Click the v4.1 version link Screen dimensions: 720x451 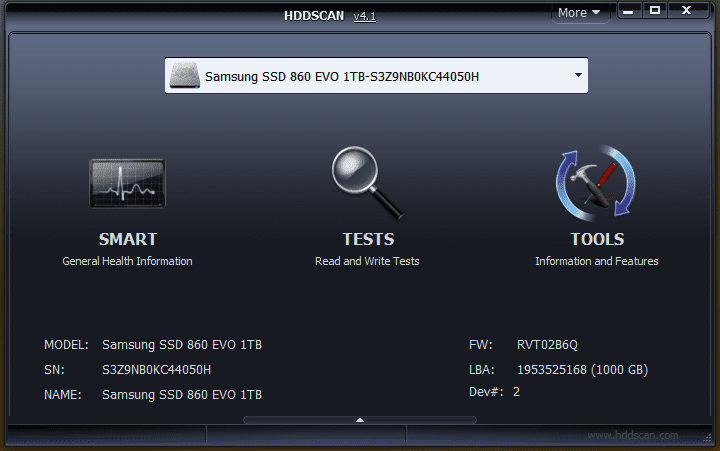pyautogui.click(x=365, y=16)
